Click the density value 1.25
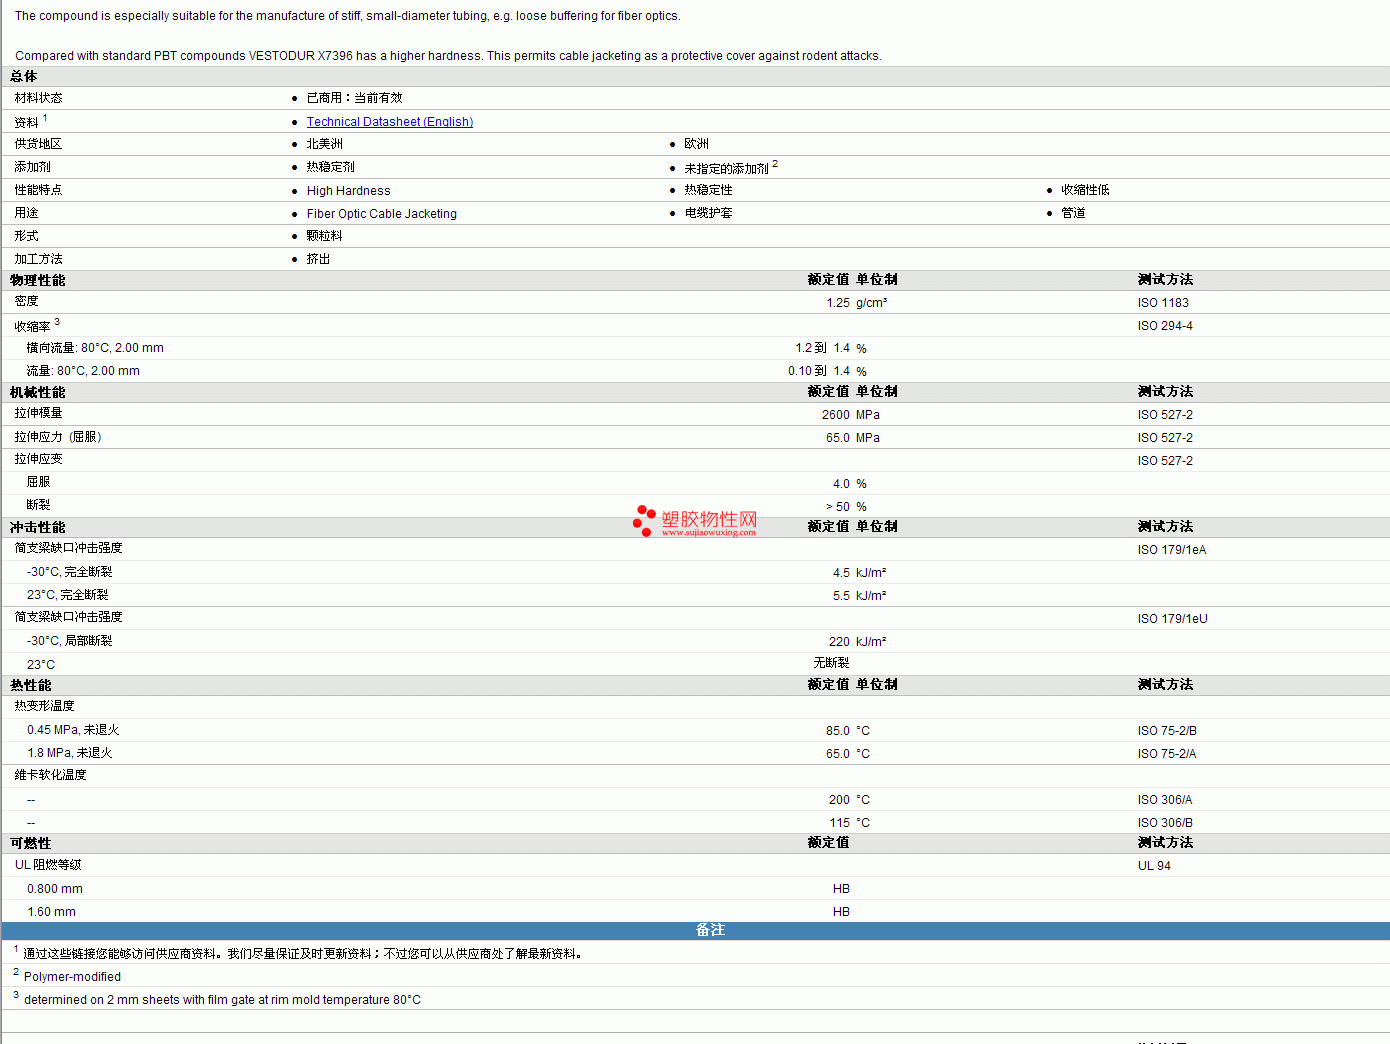 (838, 303)
